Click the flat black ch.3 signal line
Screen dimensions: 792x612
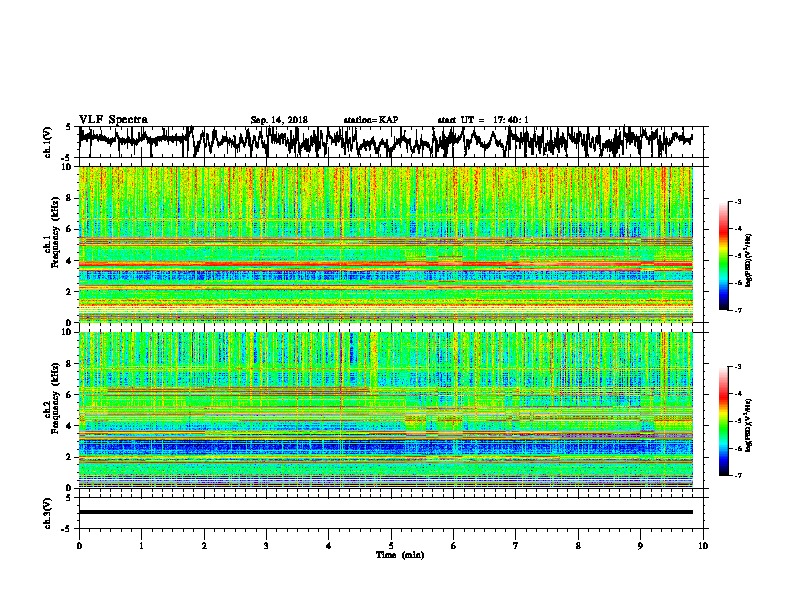pos(385,512)
